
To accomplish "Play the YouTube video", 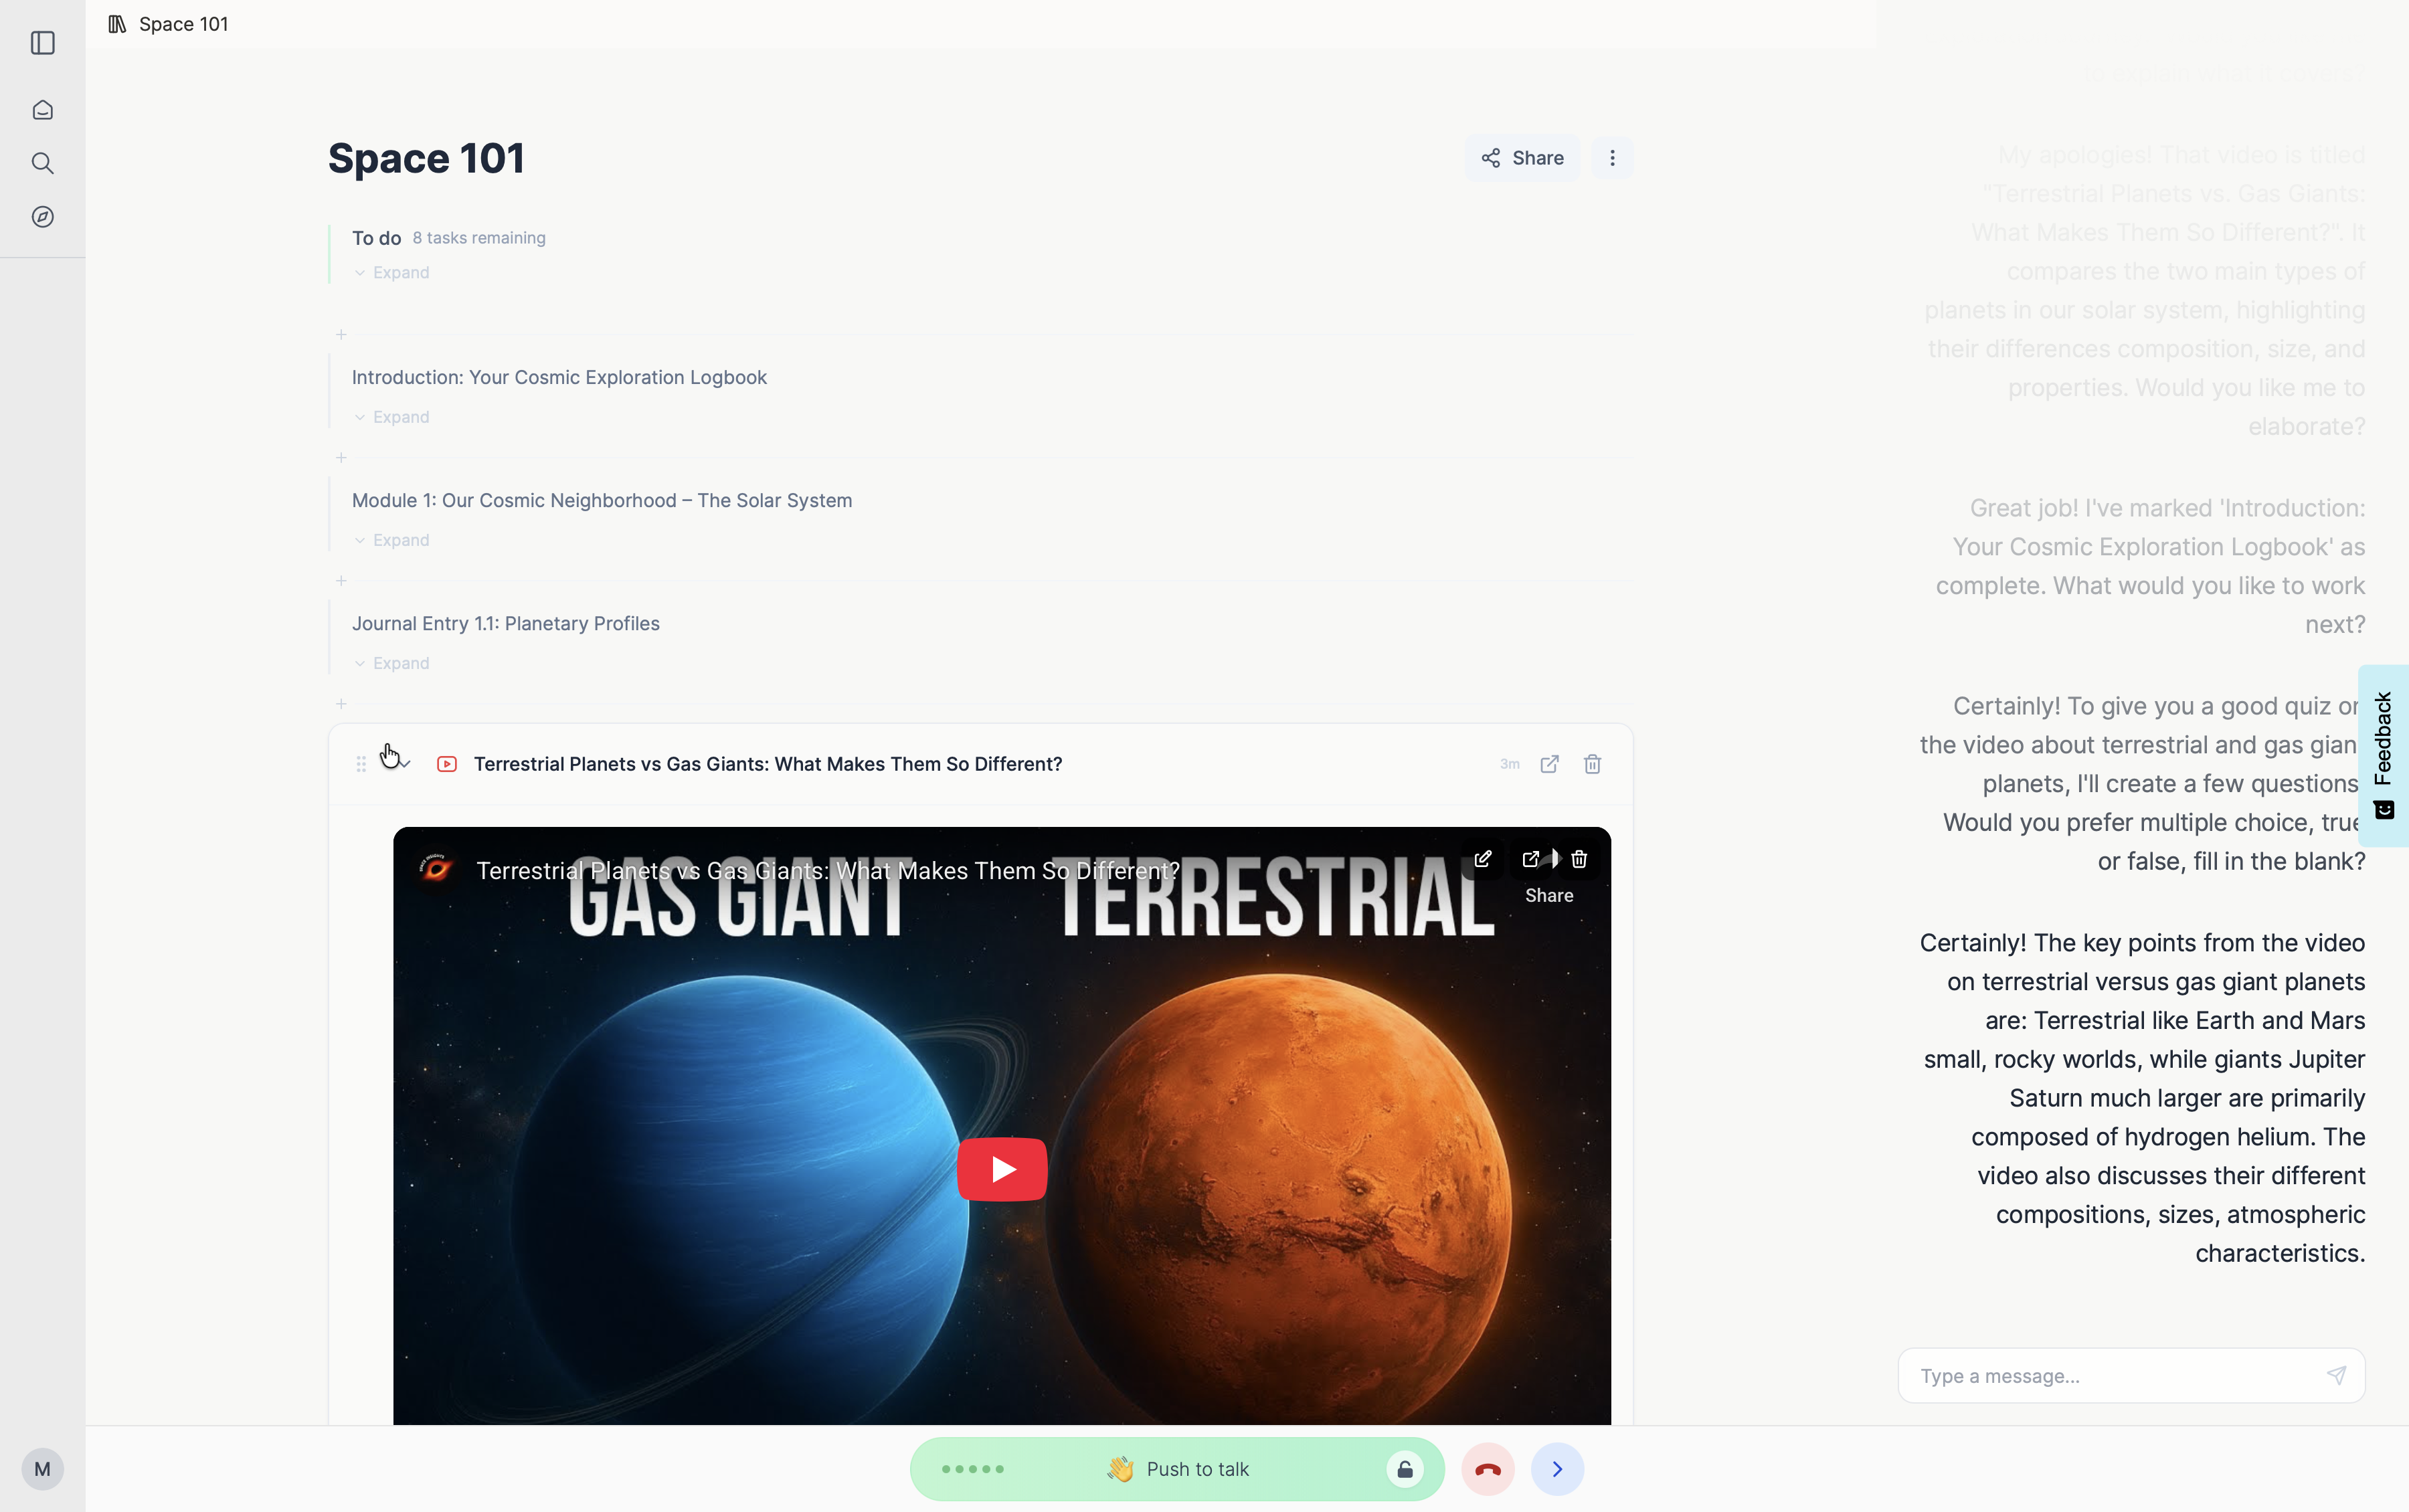I will 1001,1169.
